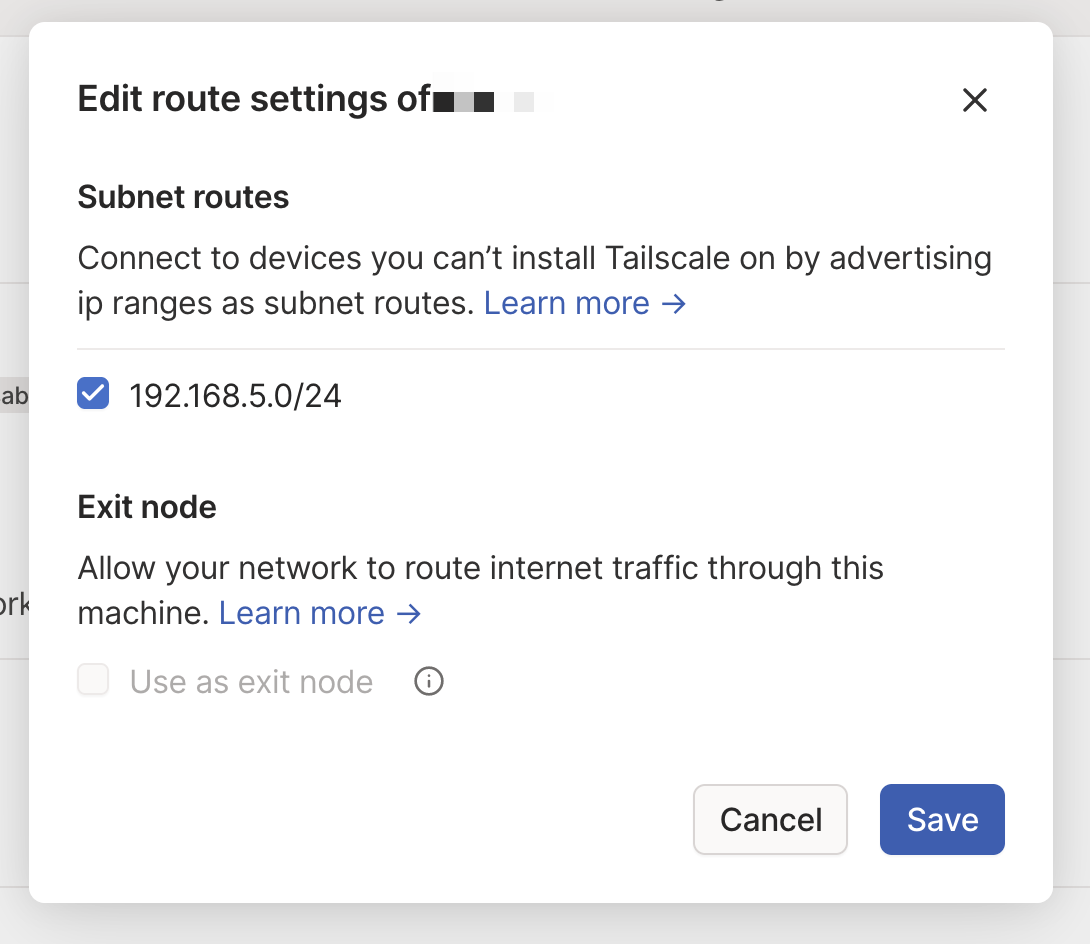
Task: Click the Use as exit node label
Action: 251,682
